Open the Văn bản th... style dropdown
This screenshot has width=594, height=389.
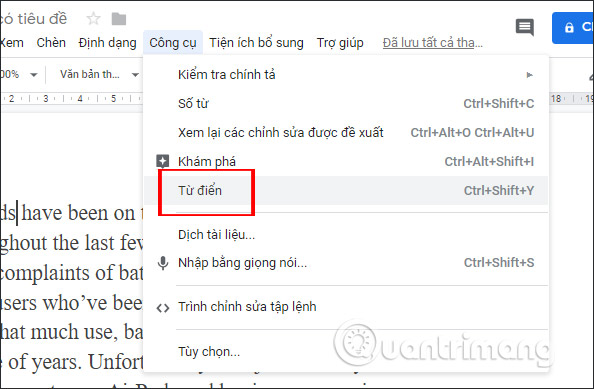(99, 74)
